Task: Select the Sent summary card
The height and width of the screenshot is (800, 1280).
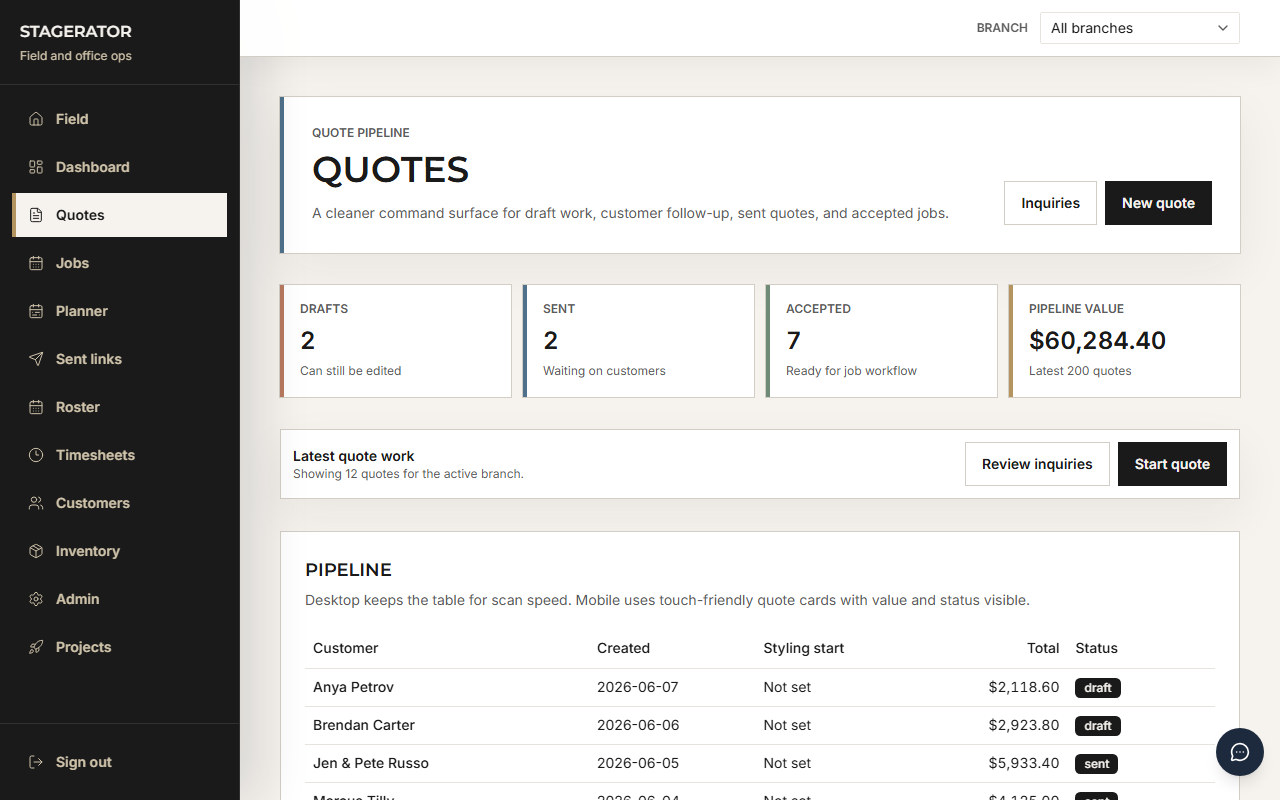Action: coord(639,341)
